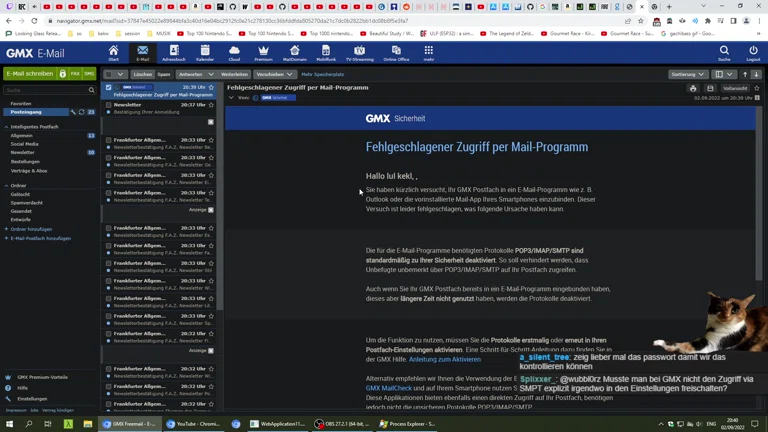The width and height of the screenshot is (768, 432).
Task: Open the Anleitung zum Aktivieren link
Action: click(445, 360)
